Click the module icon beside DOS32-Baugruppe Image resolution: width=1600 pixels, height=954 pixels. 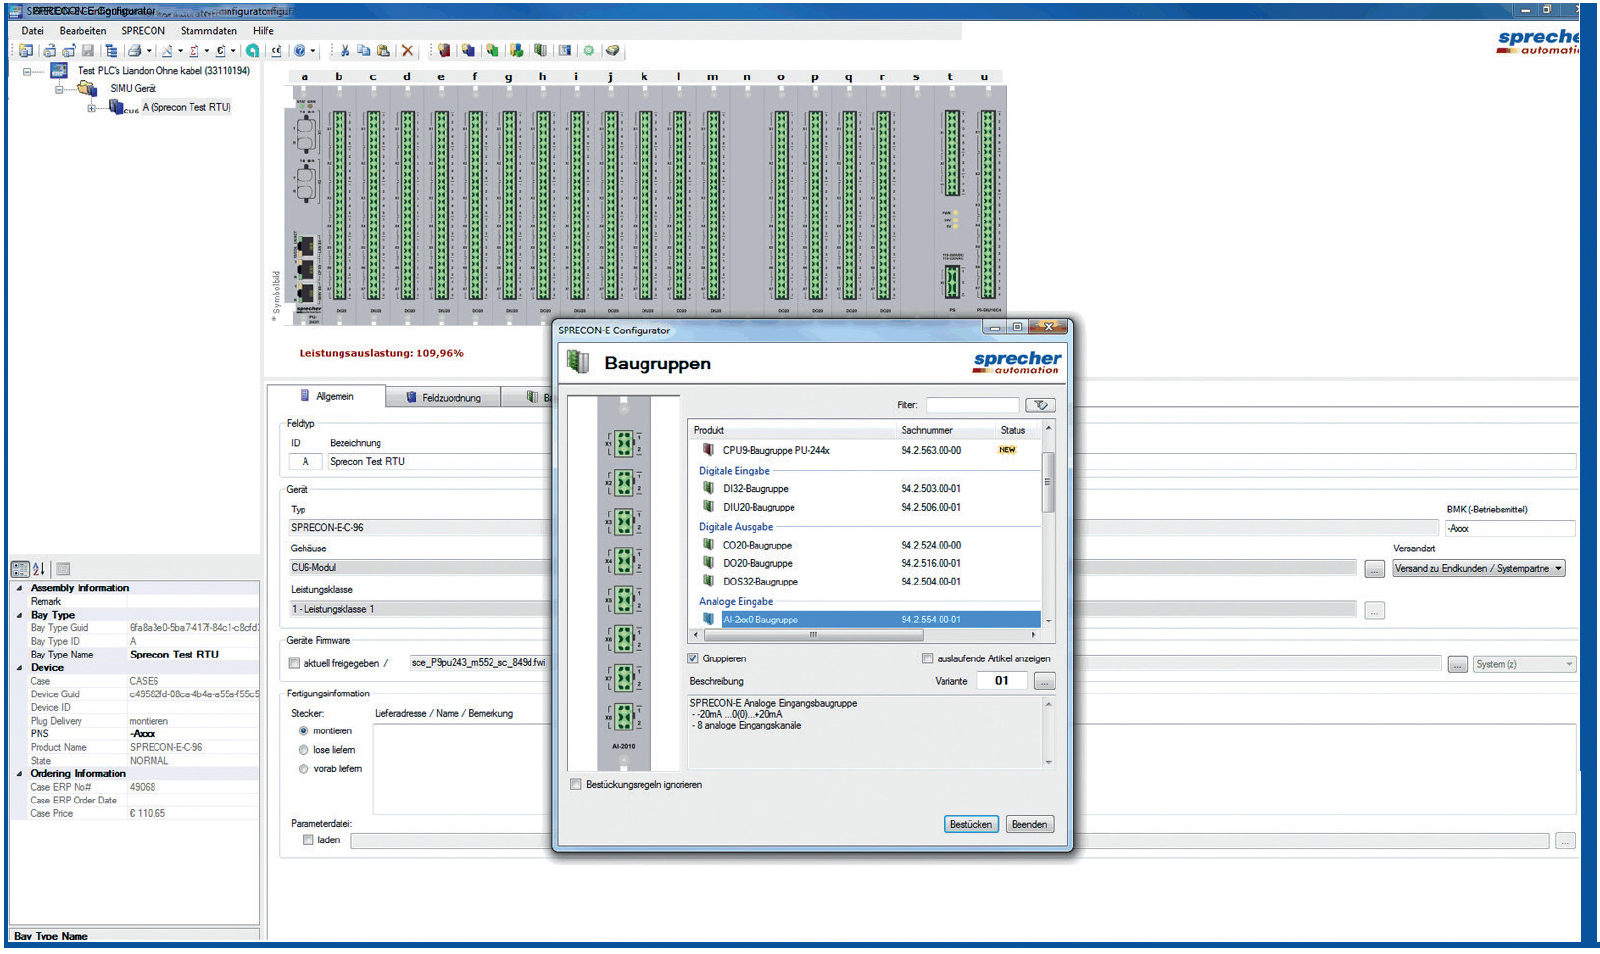(x=708, y=581)
